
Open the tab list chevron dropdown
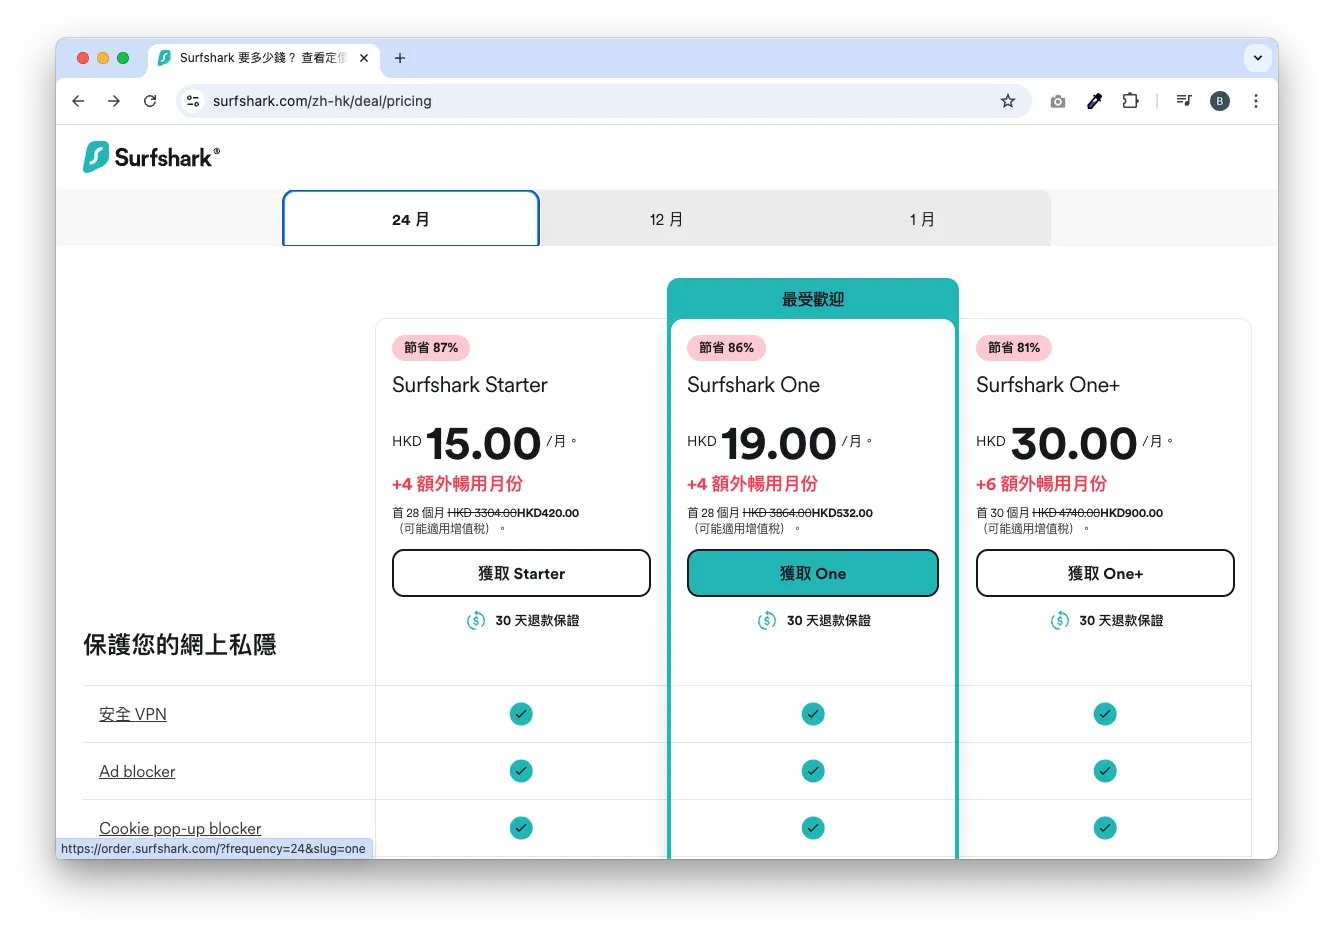click(x=1258, y=58)
